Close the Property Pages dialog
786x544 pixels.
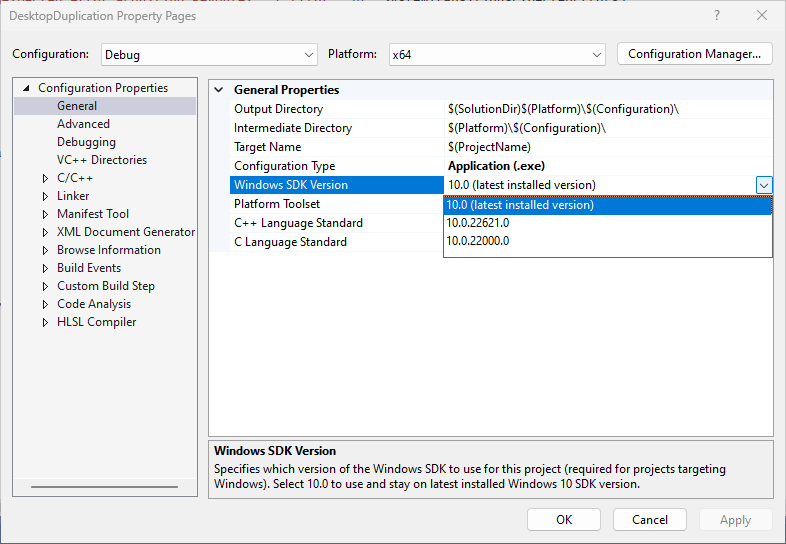[762, 16]
